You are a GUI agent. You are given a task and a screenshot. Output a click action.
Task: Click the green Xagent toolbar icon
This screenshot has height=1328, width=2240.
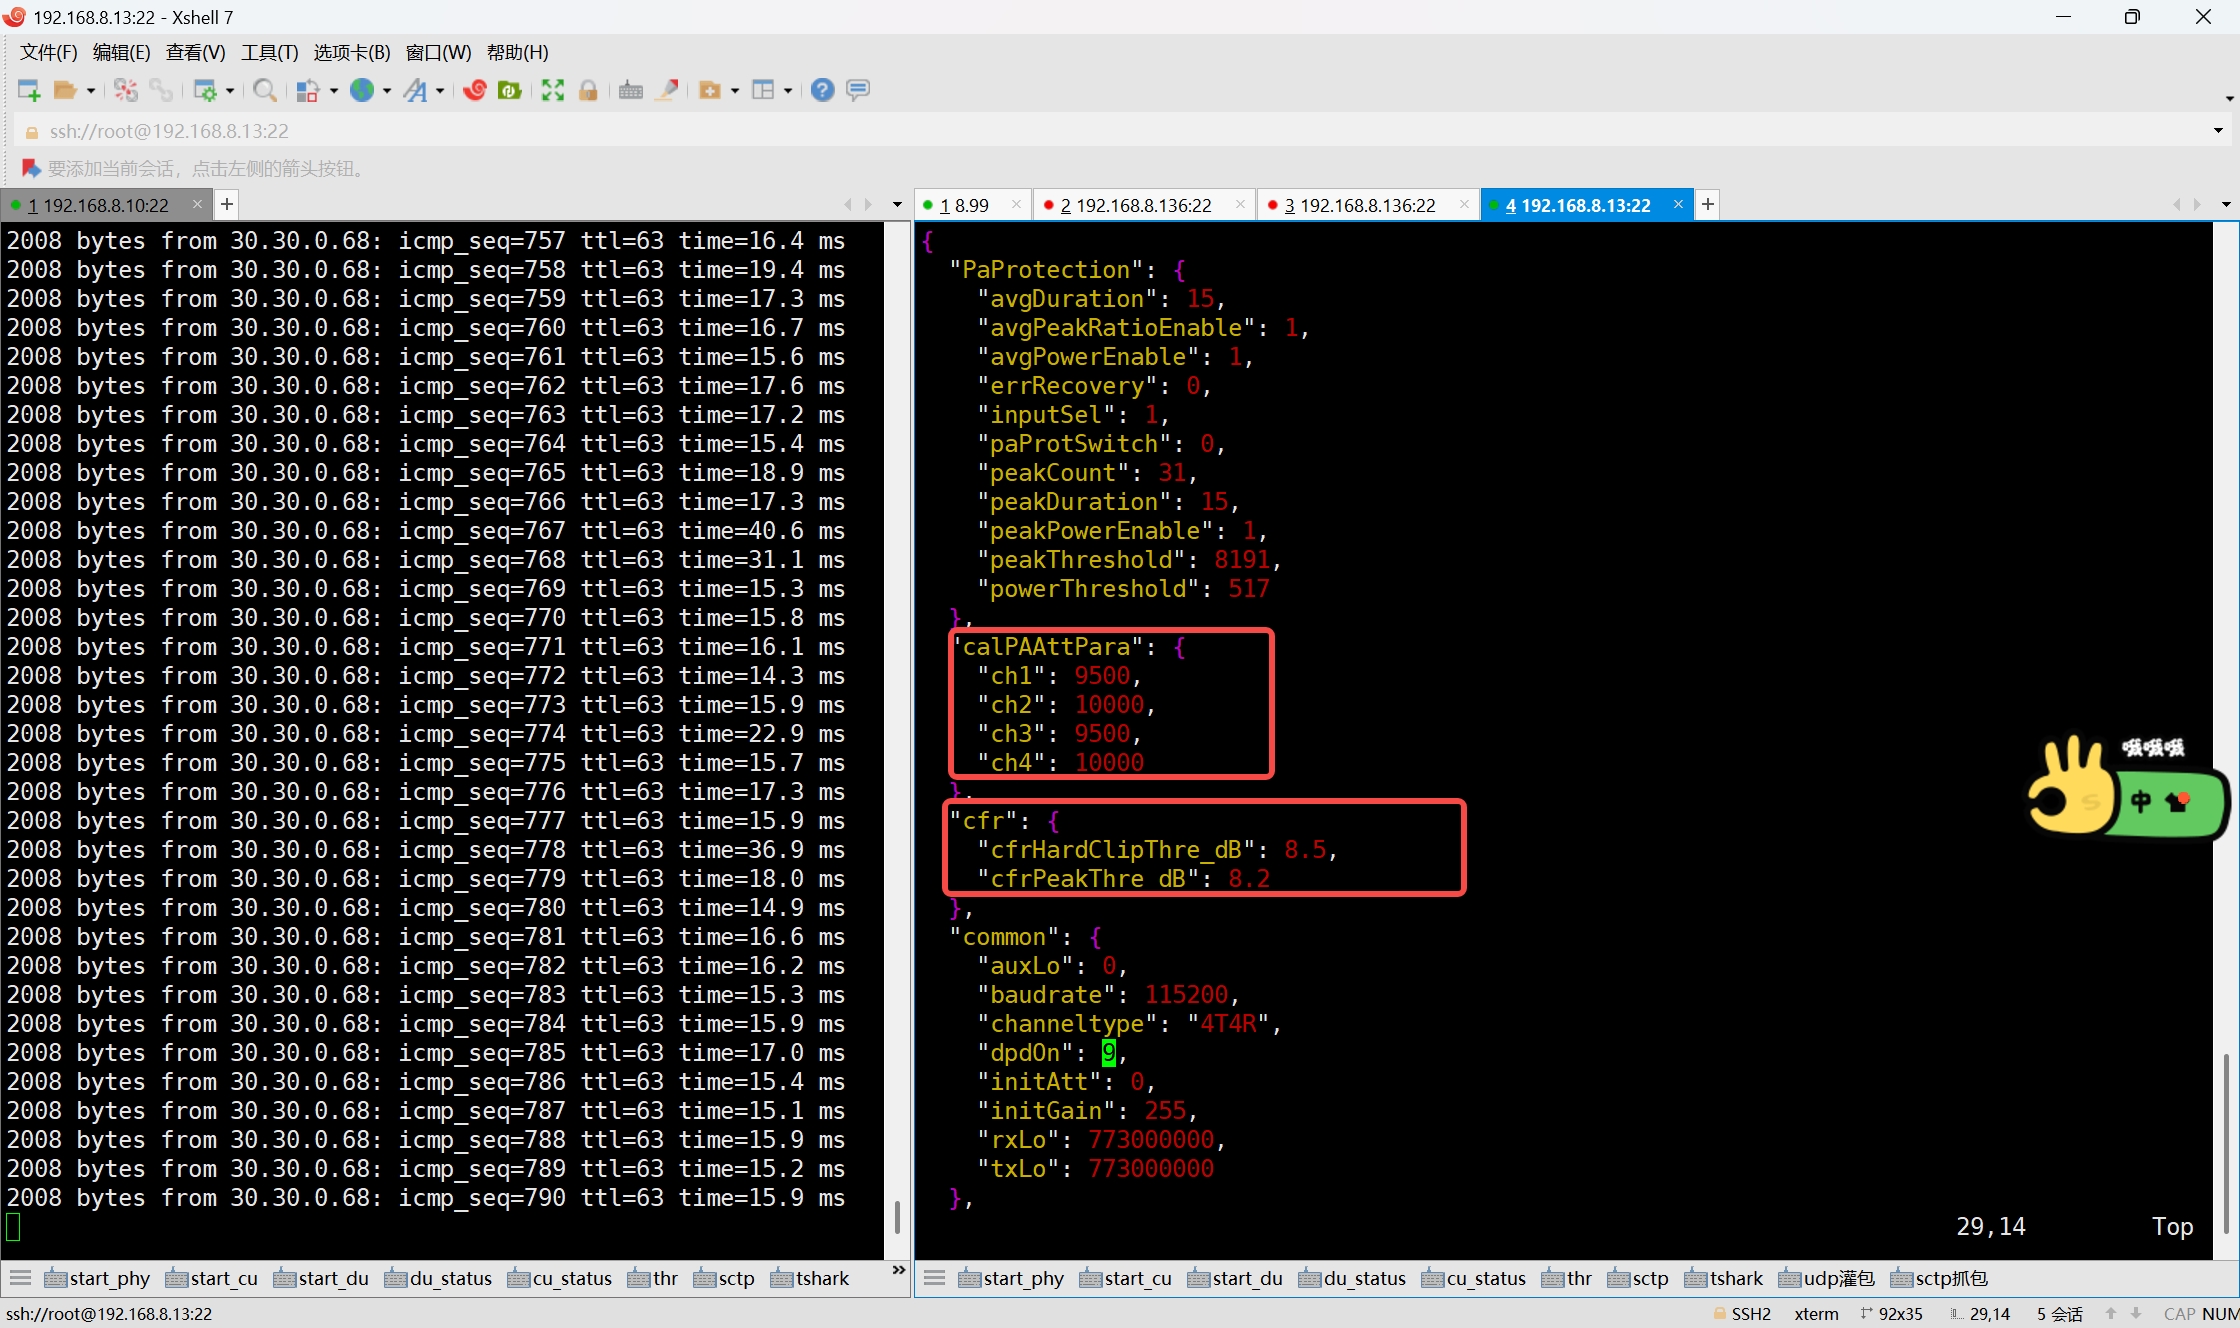coord(510,91)
